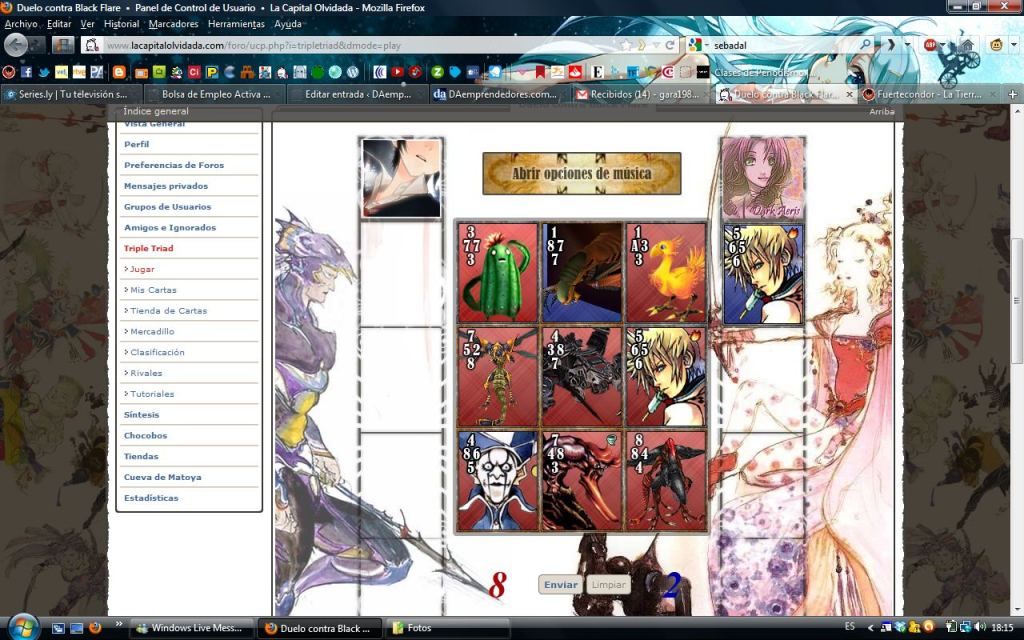Image resolution: width=1024 pixels, height=640 pixels.
Task: Switch to the Fuertecondor tab
Action: (x=927, y=94)
